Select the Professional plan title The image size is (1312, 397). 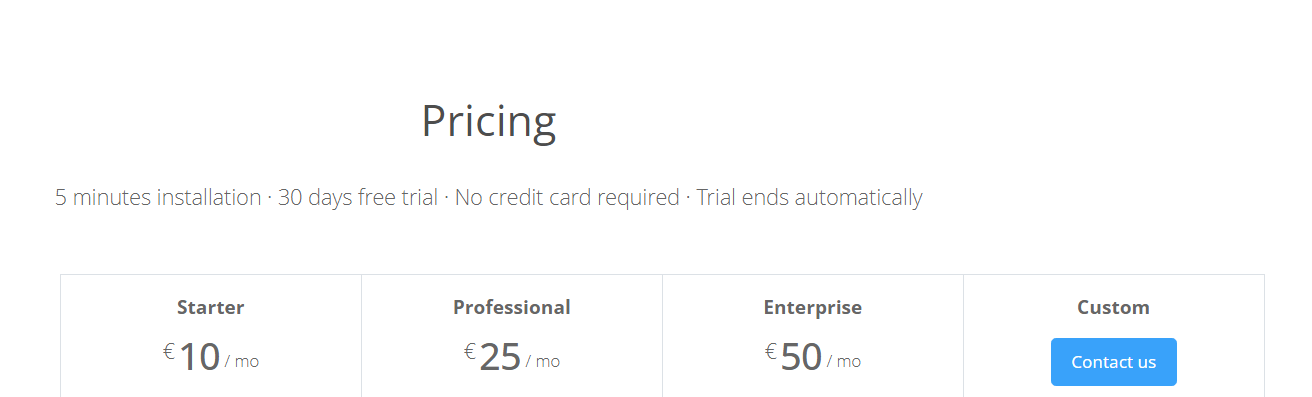512,307
